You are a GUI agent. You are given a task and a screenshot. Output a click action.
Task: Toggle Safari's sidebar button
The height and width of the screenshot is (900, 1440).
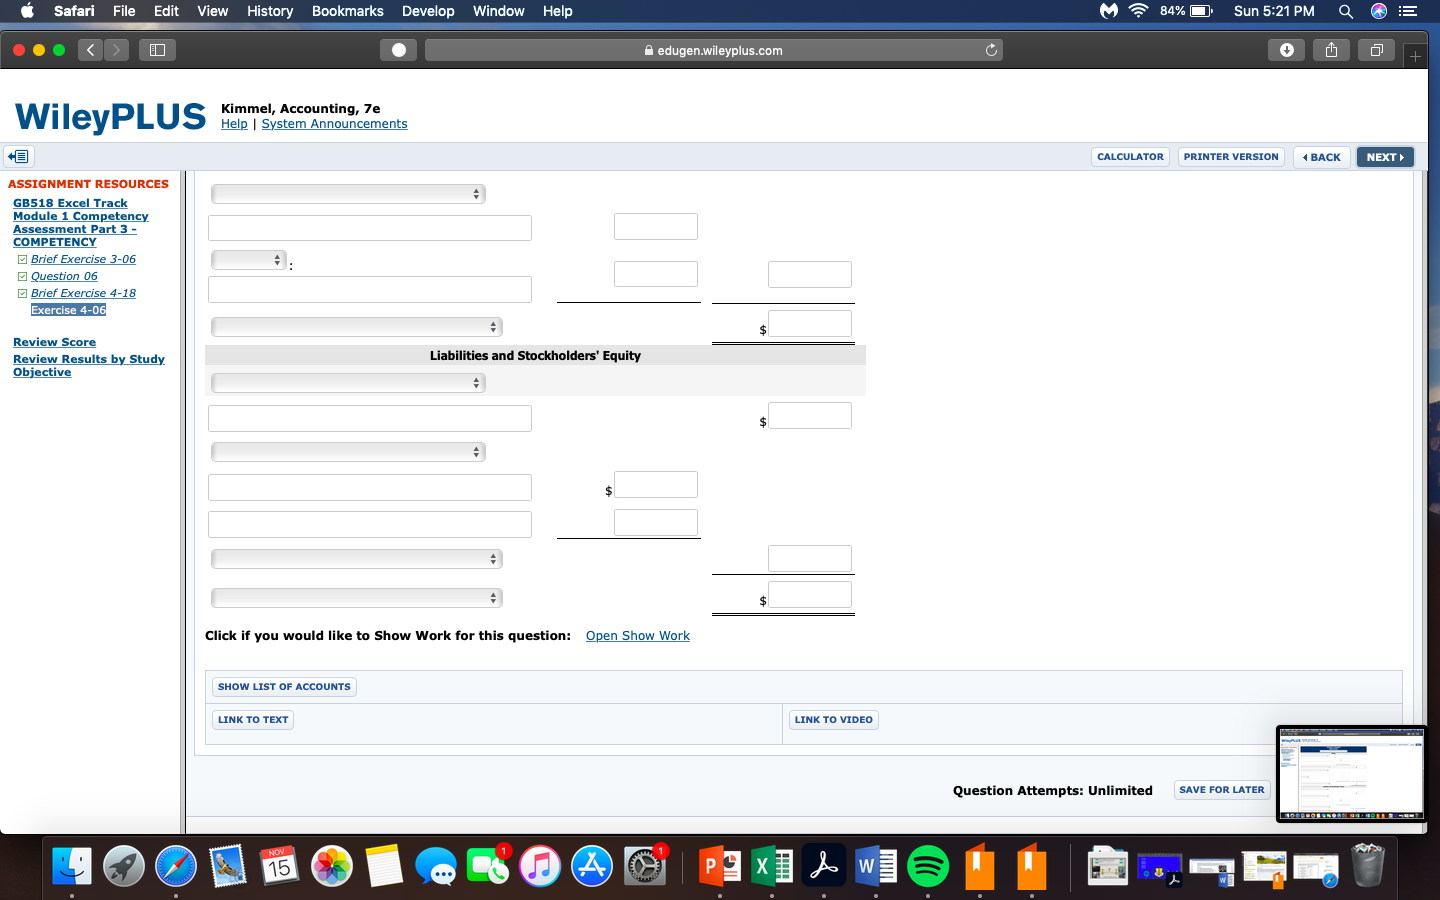tap(157, 50)
